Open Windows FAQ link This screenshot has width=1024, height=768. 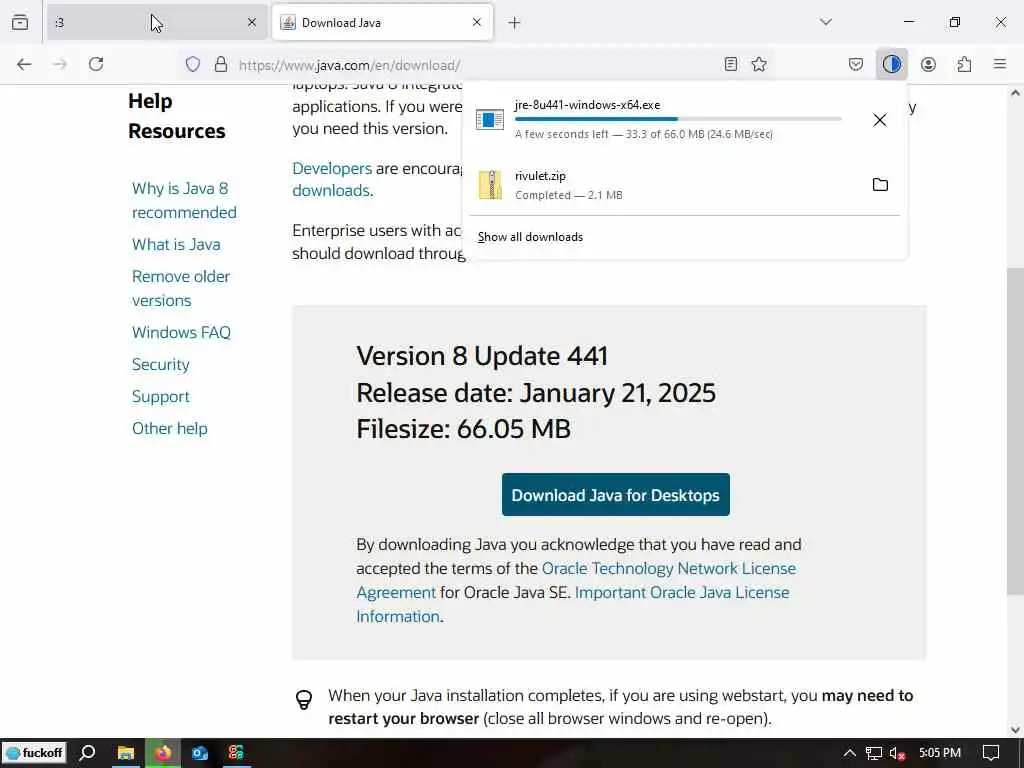pyautogui.click(x=182, y=332)
